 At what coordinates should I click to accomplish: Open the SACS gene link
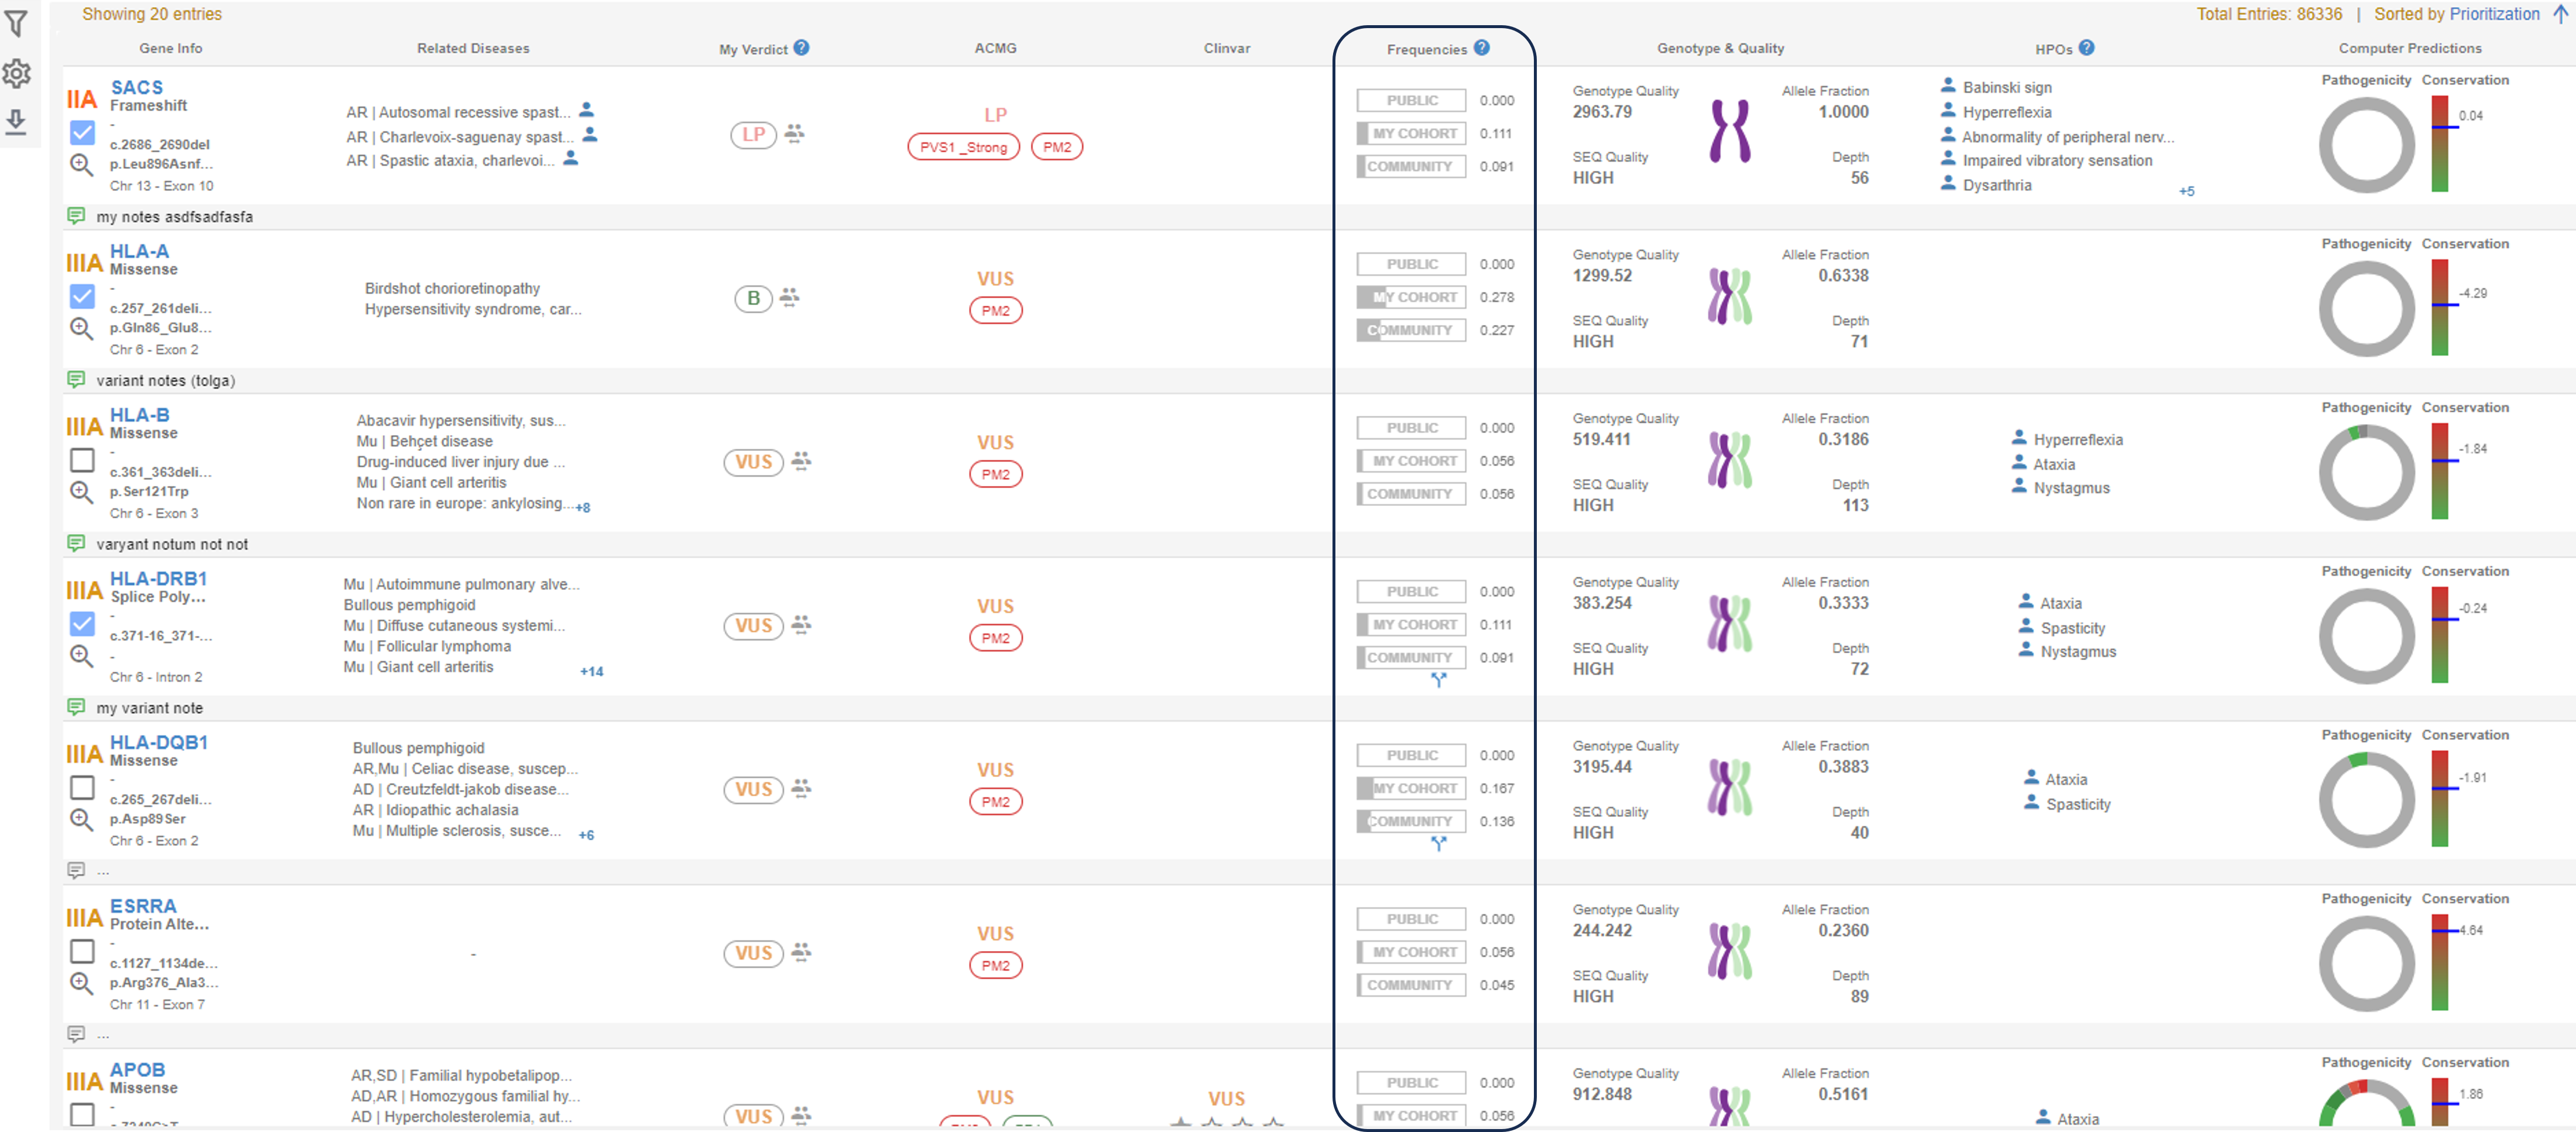point(137,87)
